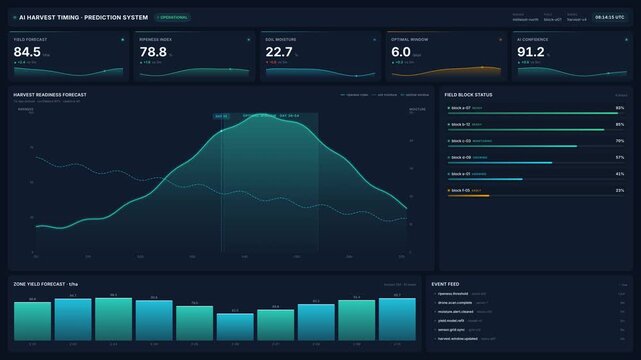
Task: Select the last blue bar in Zone Yield Forecast
Action: click(397, 319)
